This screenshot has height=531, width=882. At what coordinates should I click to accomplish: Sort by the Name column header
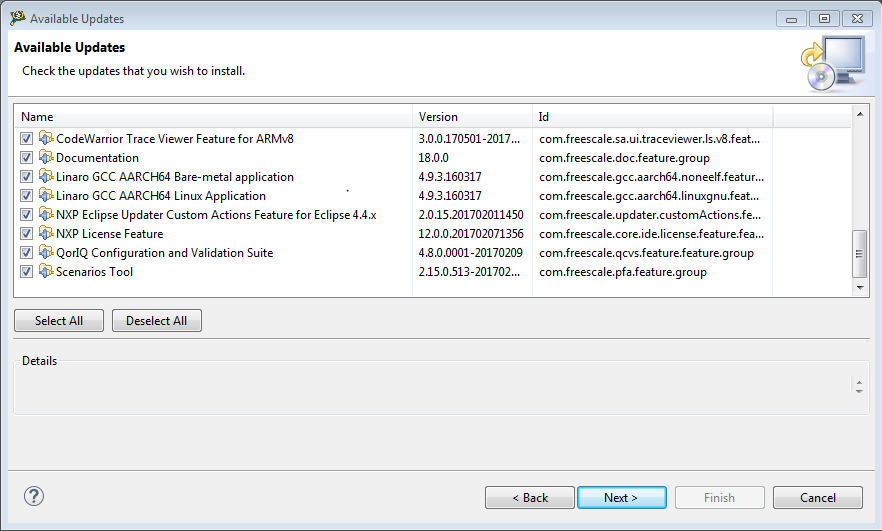pos(214,117)
